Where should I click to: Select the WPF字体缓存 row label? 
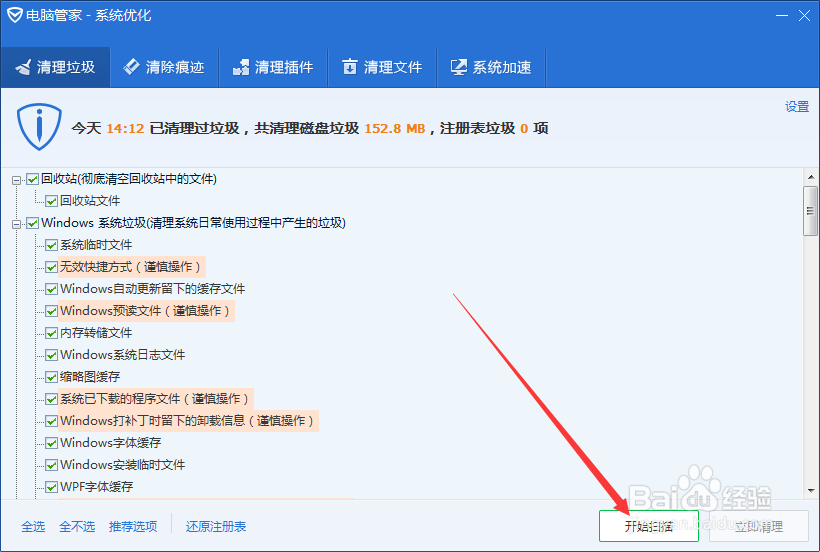(x=97, y=487)
